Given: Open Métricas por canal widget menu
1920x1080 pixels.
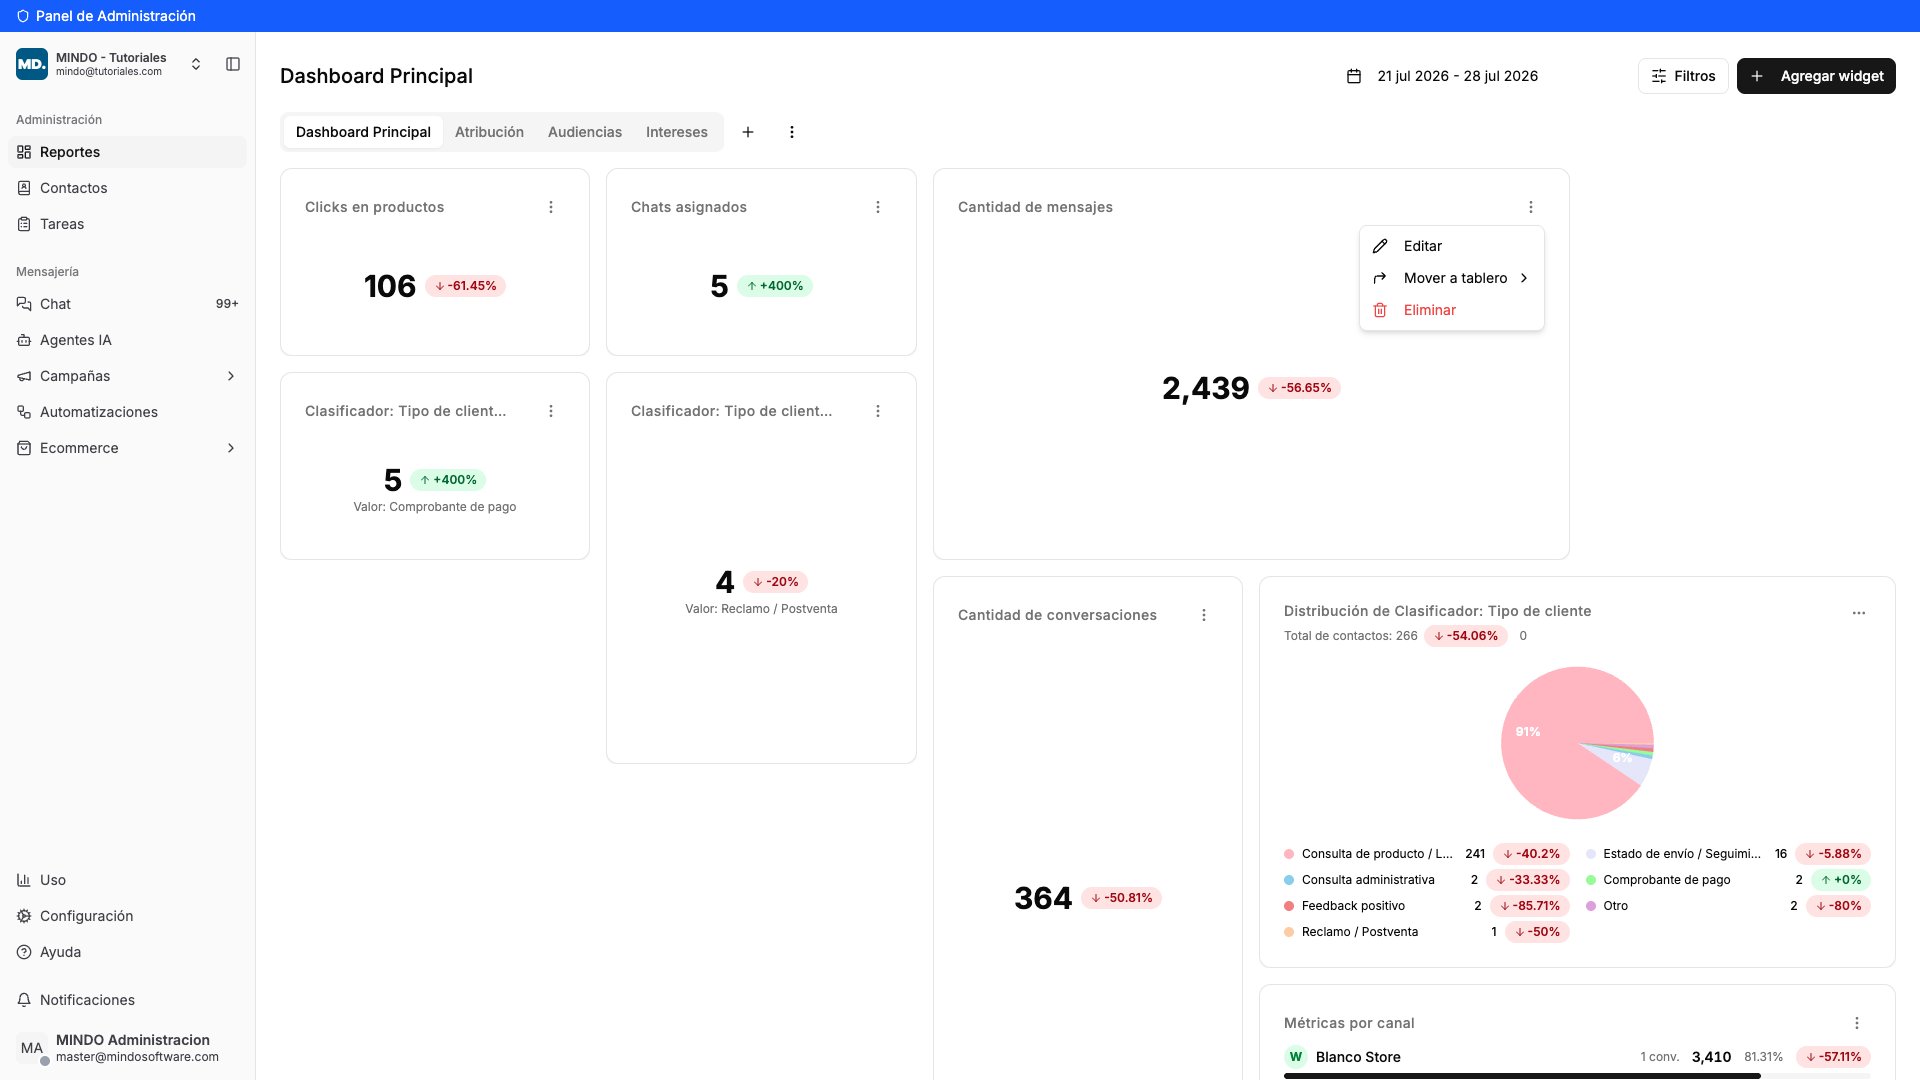Looking at the screenshot, I should click(x=1857, y=1023).
